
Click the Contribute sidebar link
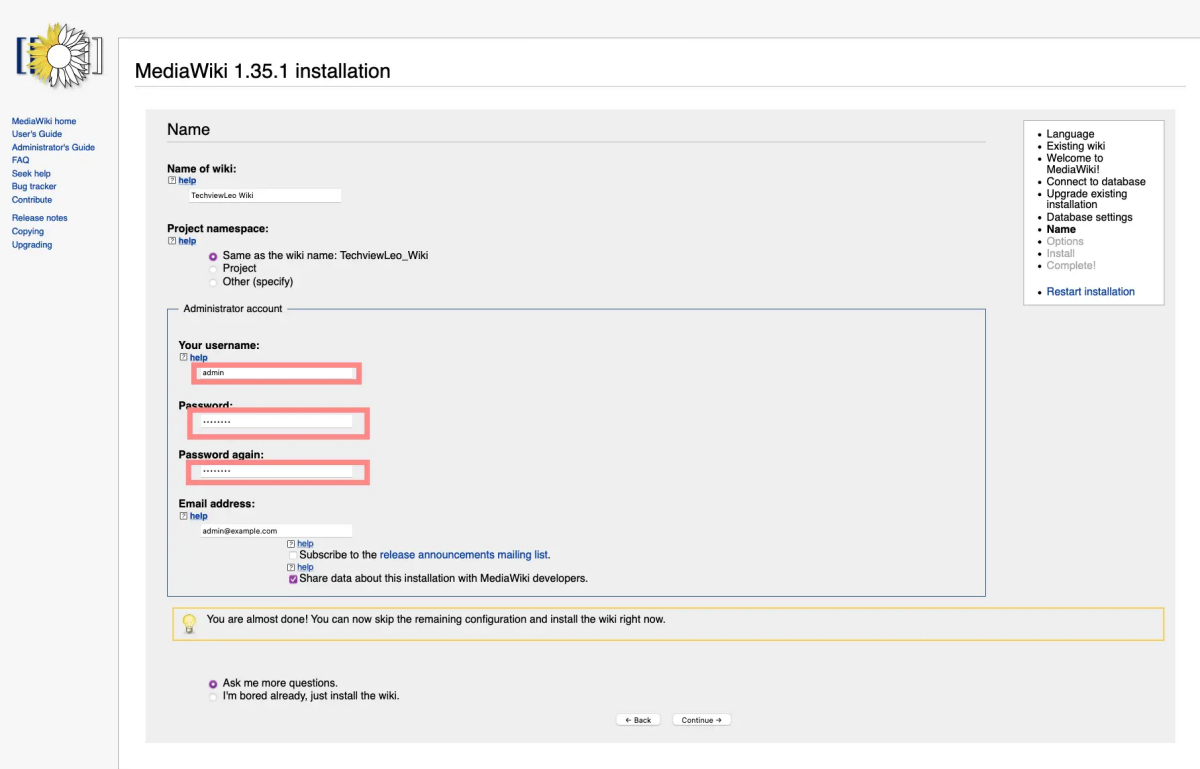pos(32,200)
